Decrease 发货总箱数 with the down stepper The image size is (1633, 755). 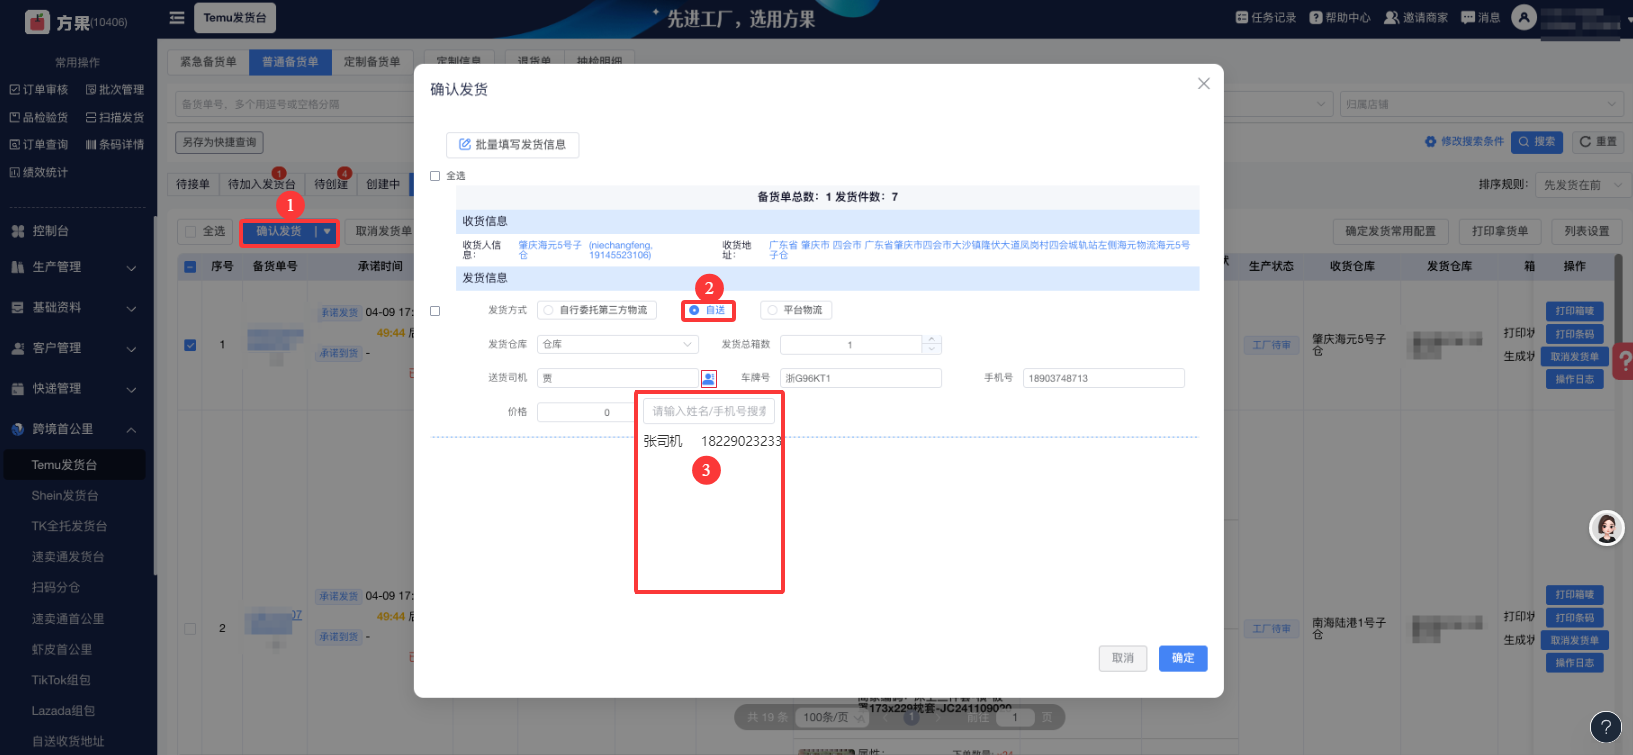(932, 350)
